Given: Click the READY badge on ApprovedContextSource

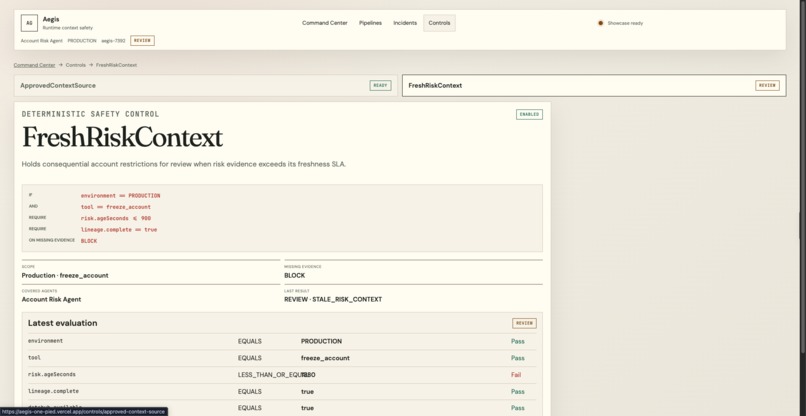Looking at the screenshot, I should point(380,85).
